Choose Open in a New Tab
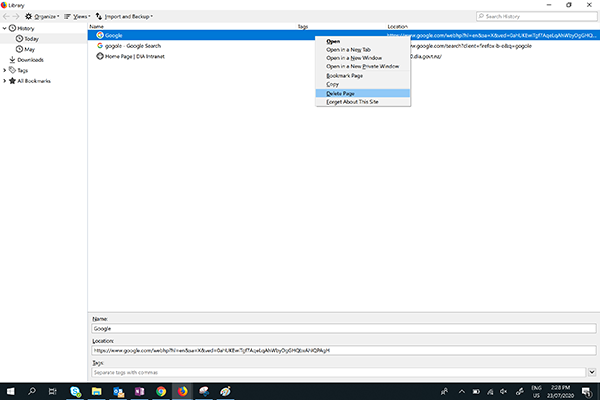This screenshot has height=400, width=600. 363,50
